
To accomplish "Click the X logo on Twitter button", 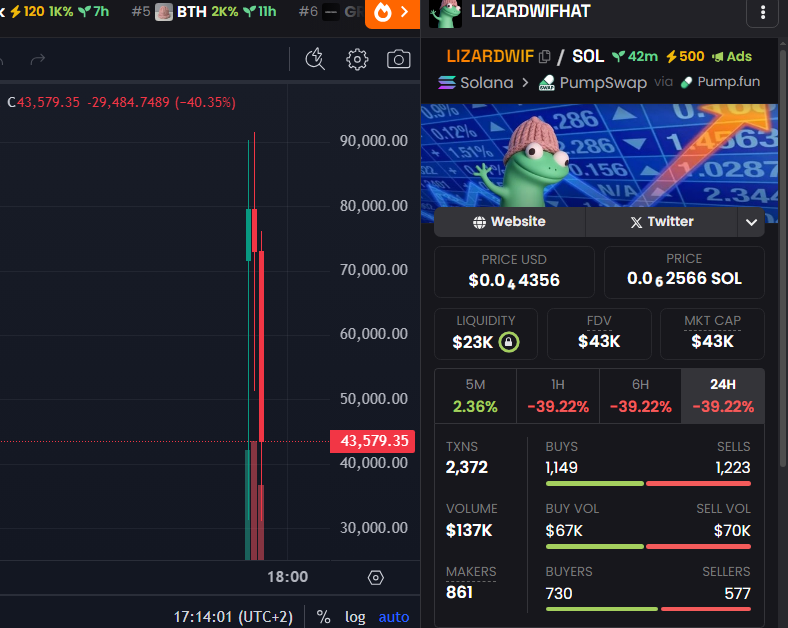I will coord(636,222).
